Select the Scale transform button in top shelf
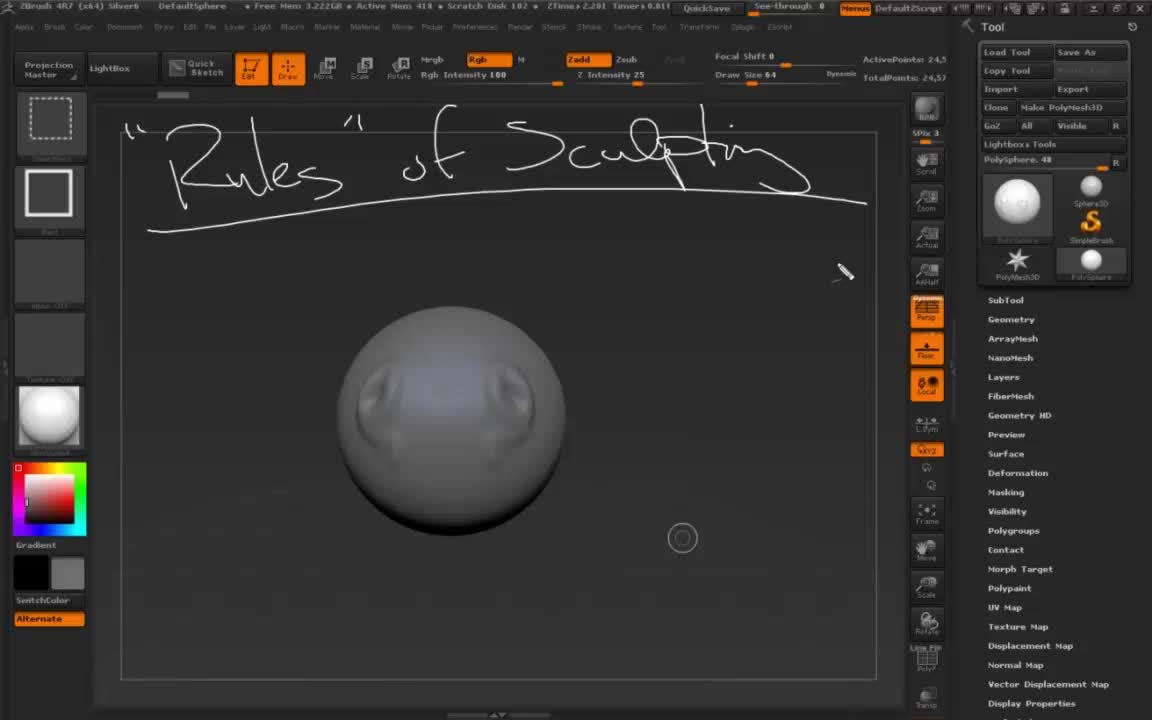This screenshot has width=1152, height=720. (361, 69)
